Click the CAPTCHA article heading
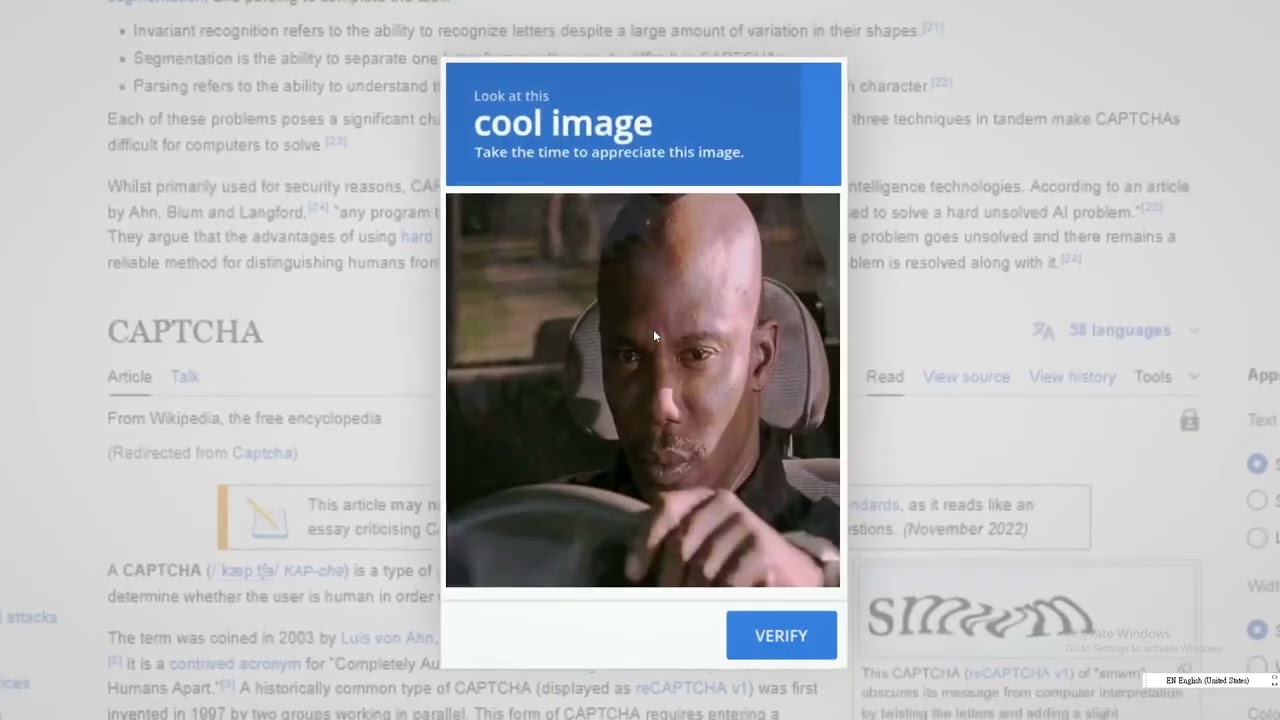This screenshot has width=1280, height=720. pos(185,331)
